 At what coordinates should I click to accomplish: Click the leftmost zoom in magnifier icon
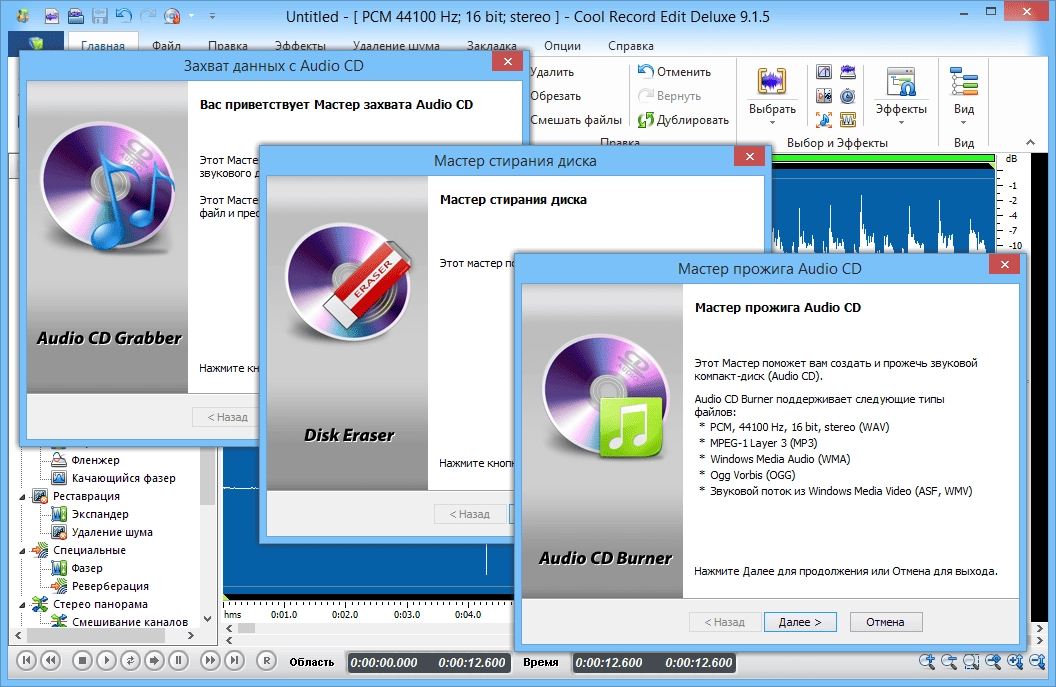tap(927, 662)
